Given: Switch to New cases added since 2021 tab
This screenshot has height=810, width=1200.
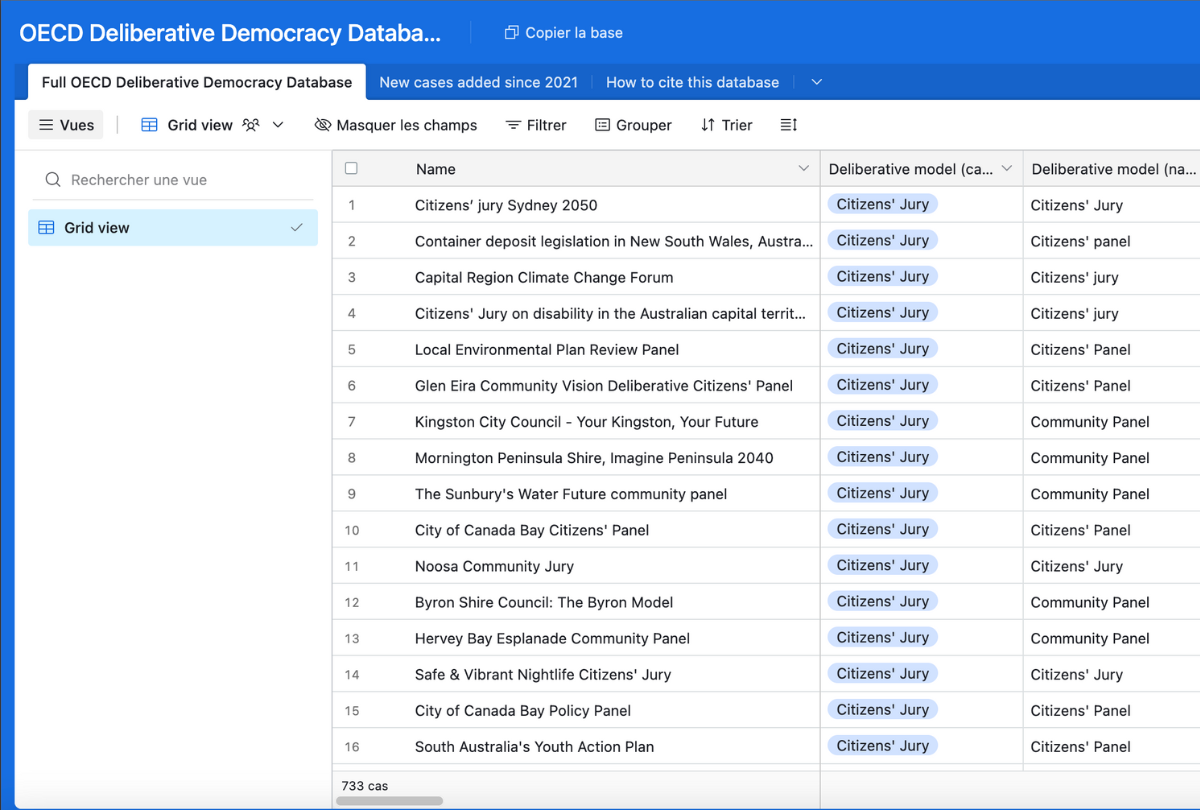Looking at the screenshot, I should pyautogui.click(x=479, y=82).
